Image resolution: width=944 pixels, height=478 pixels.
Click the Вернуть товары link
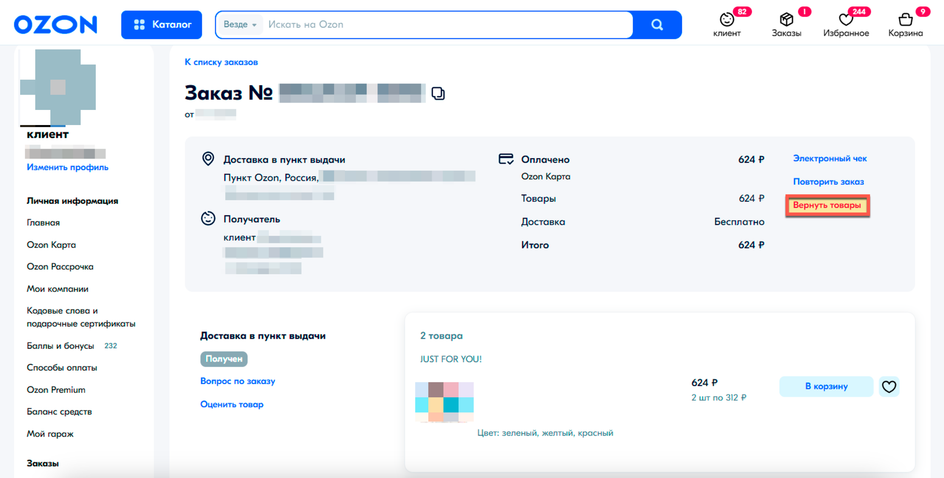[827, 206]
